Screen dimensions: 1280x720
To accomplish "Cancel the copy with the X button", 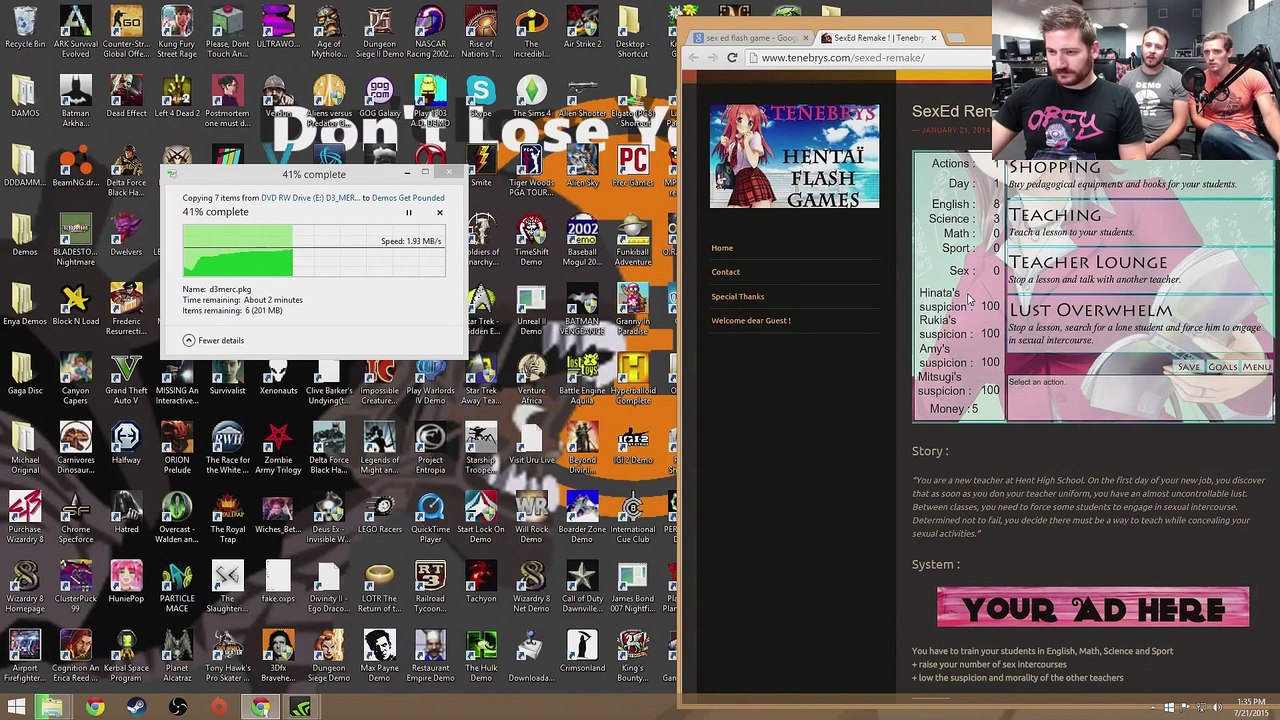I will coord(439,213).
